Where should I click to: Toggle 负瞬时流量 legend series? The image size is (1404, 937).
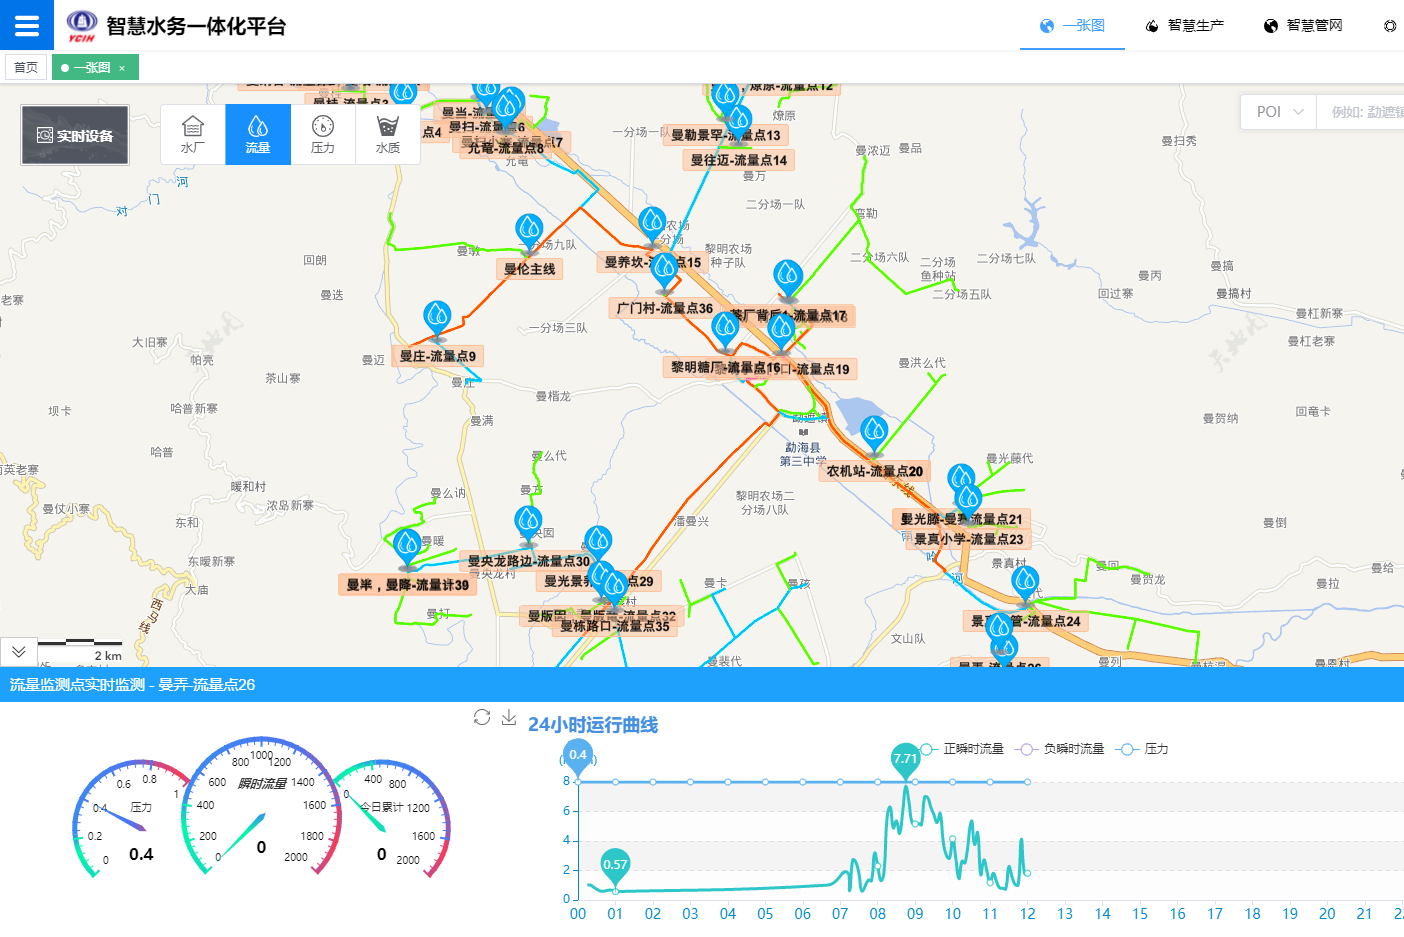(x=1063, y=749)
